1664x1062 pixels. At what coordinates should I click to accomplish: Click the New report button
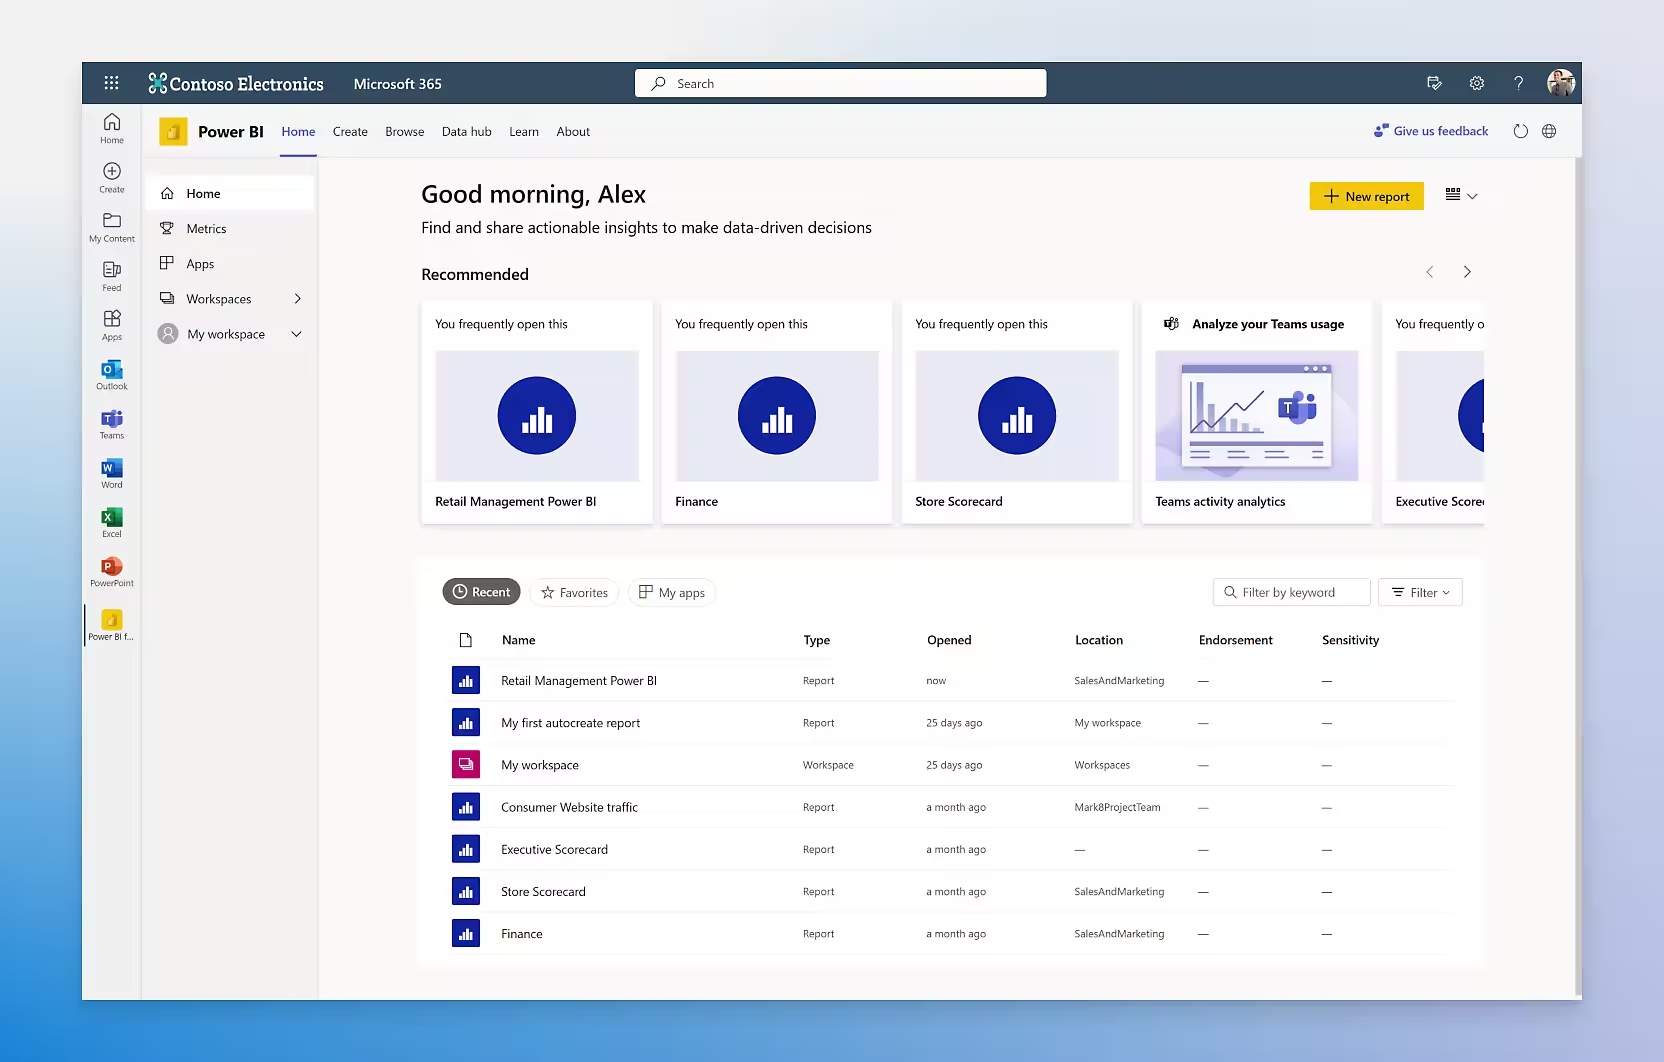[x=1366, y=197]
